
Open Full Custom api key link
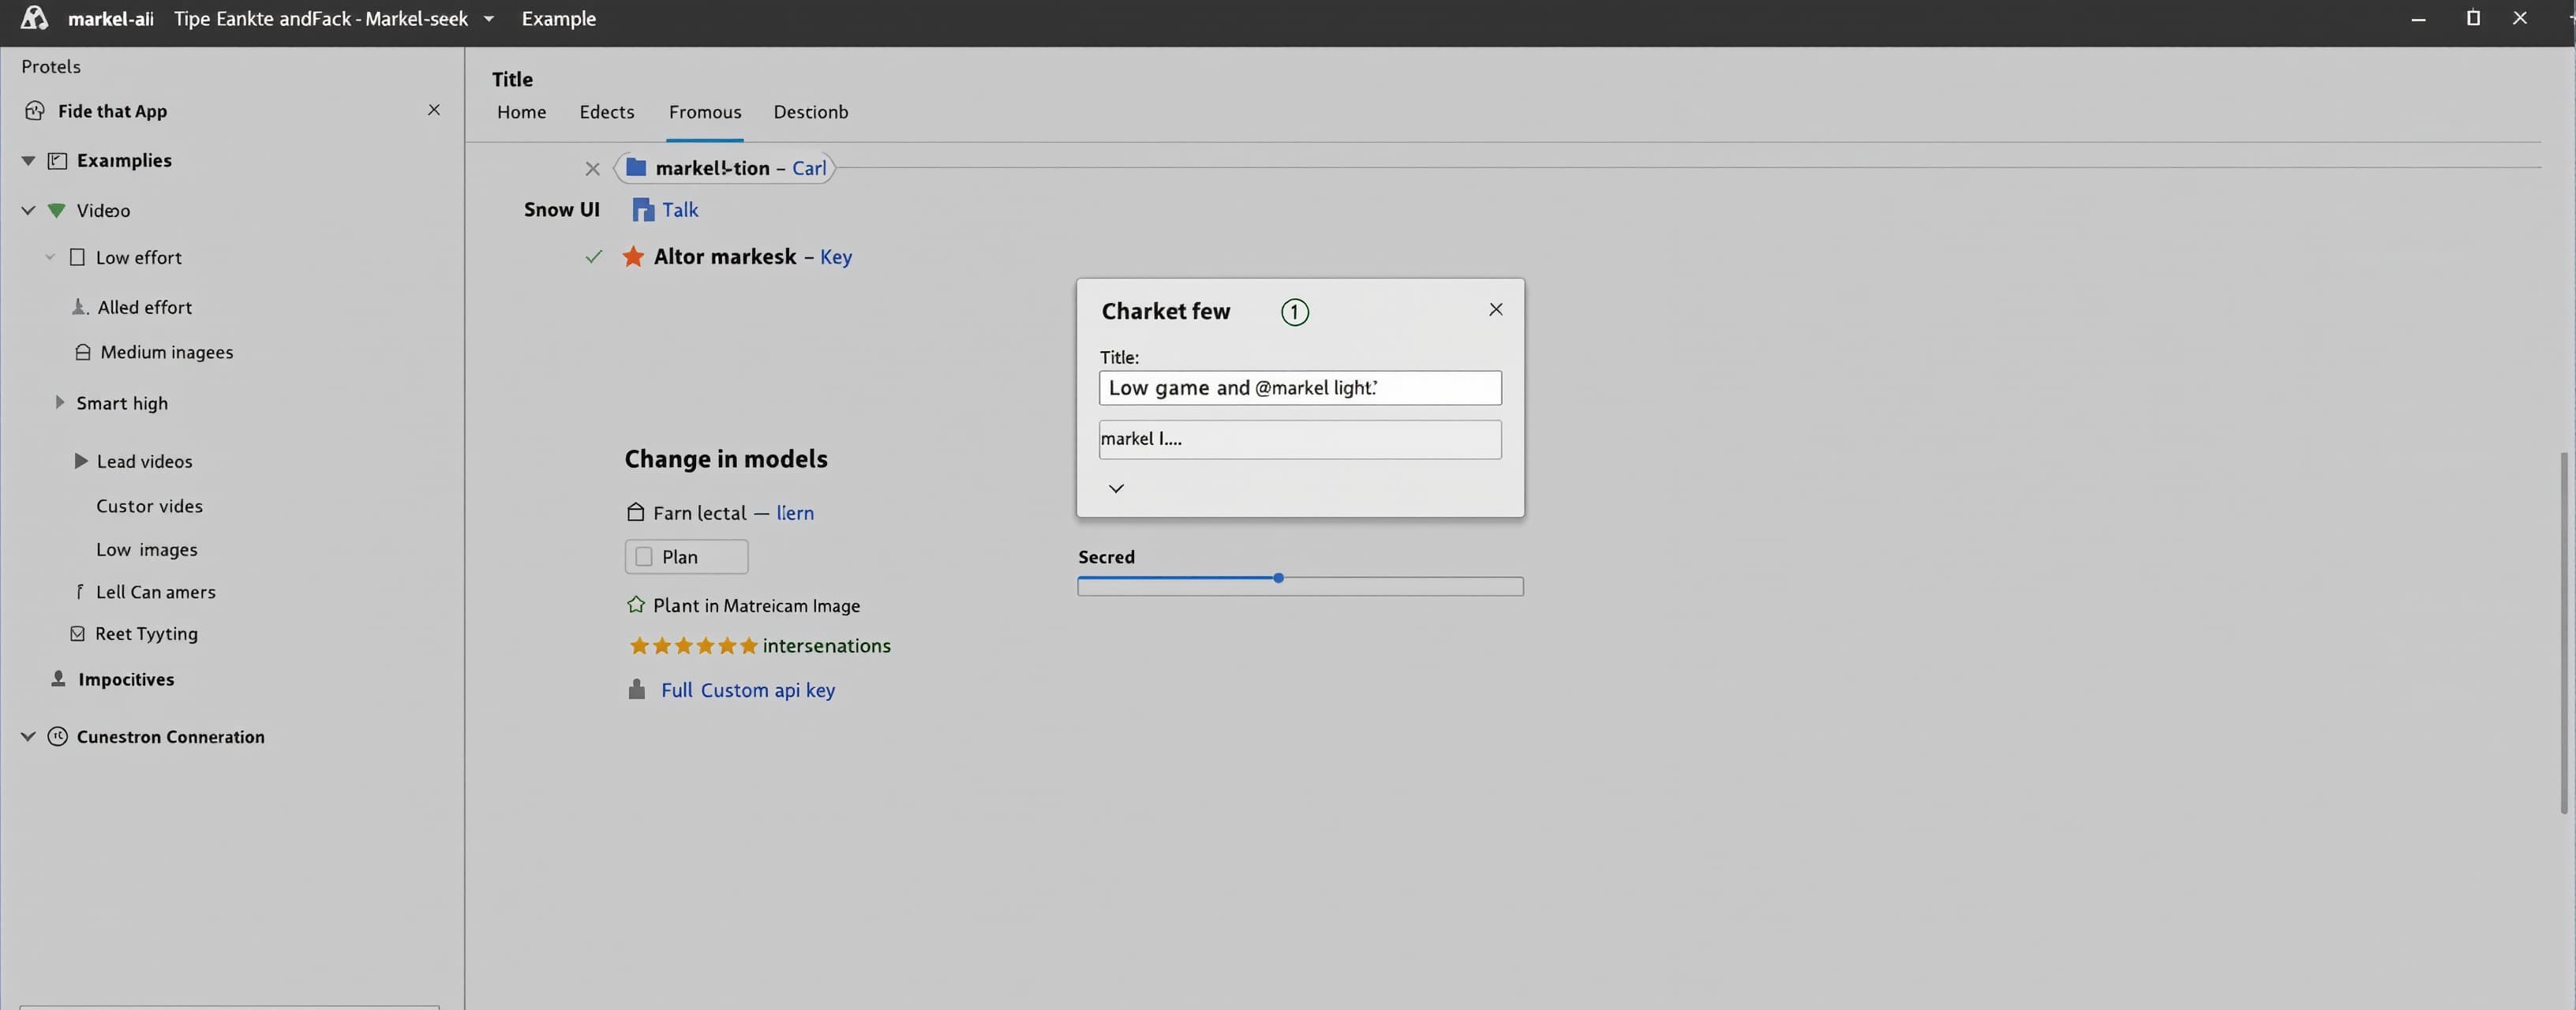(748, 690)
